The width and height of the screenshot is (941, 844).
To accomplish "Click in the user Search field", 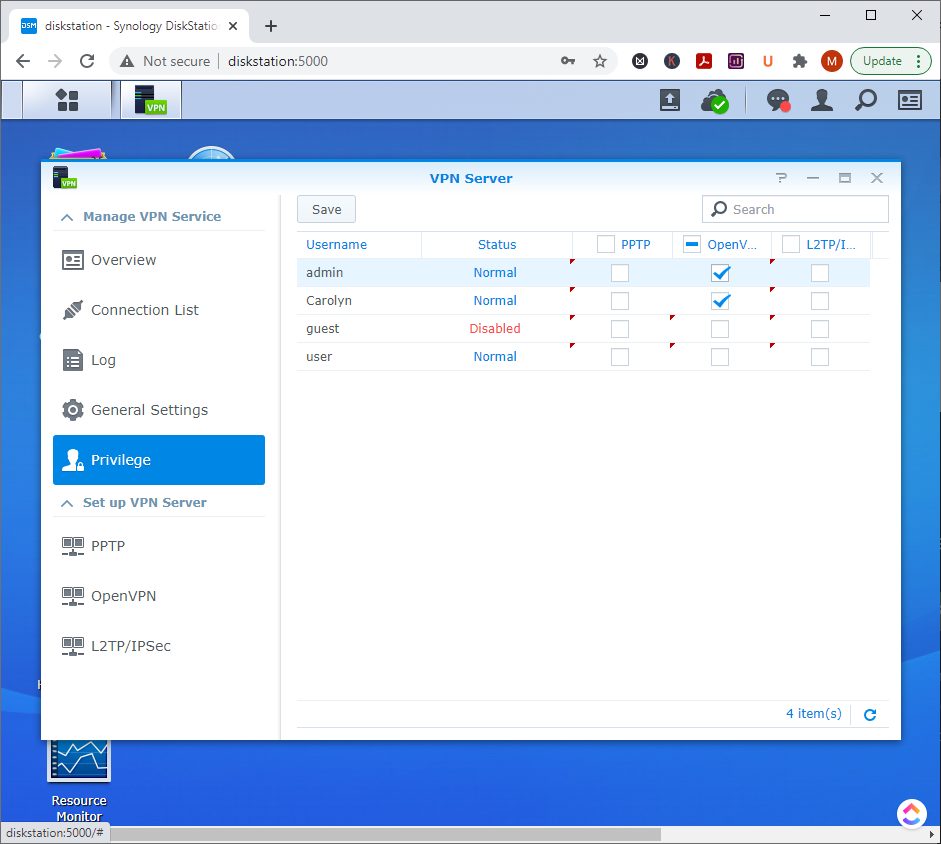I will (x=795, y=209).
